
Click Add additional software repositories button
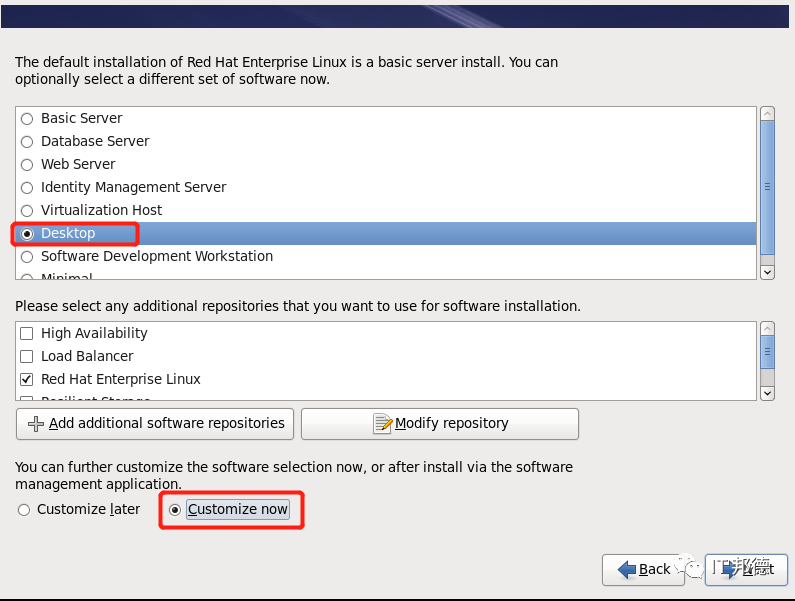[155, 424]
